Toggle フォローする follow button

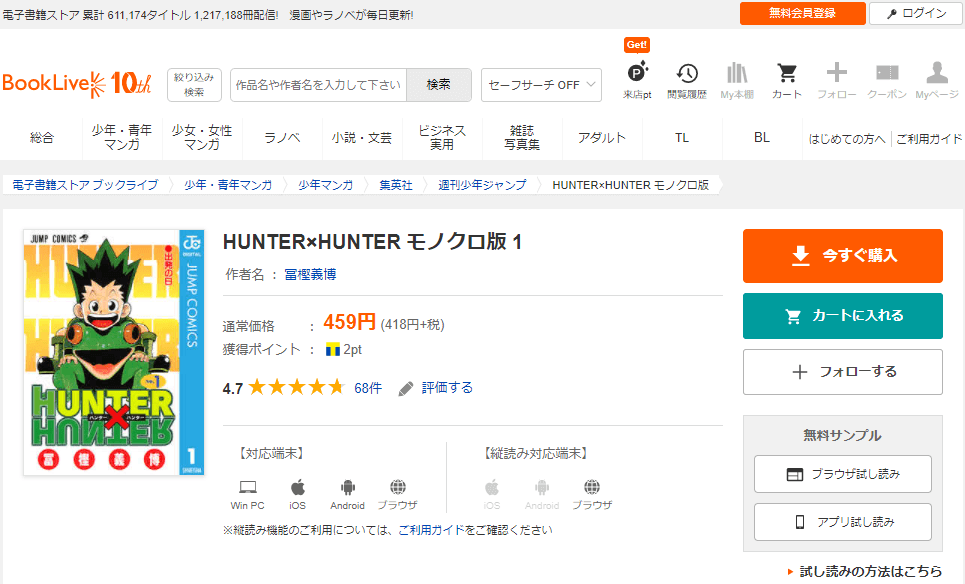842,372
